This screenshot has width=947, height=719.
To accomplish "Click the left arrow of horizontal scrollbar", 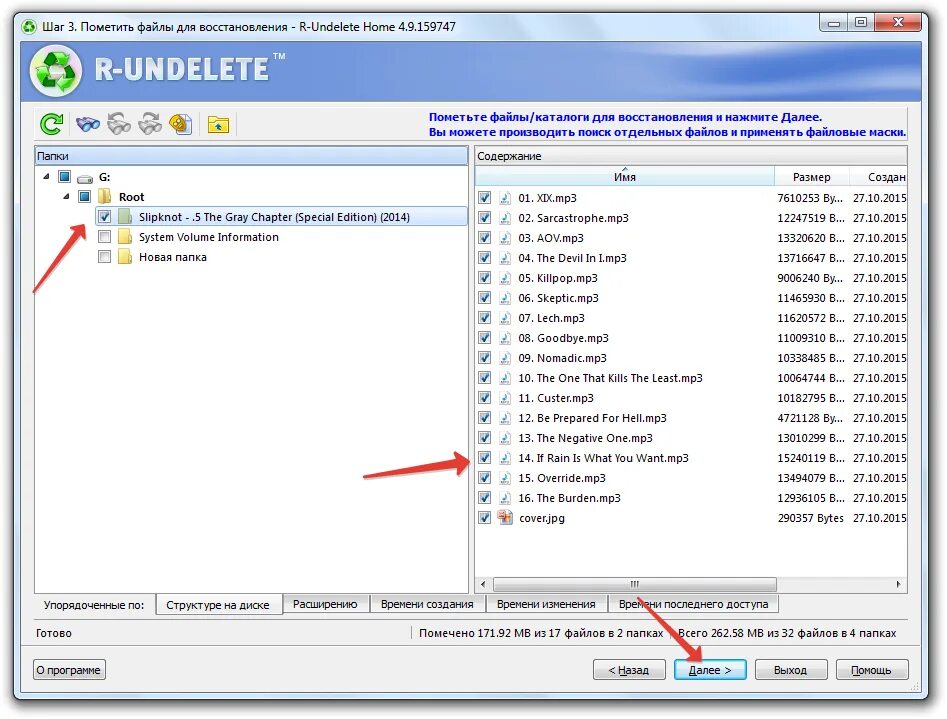I will 483,584.
